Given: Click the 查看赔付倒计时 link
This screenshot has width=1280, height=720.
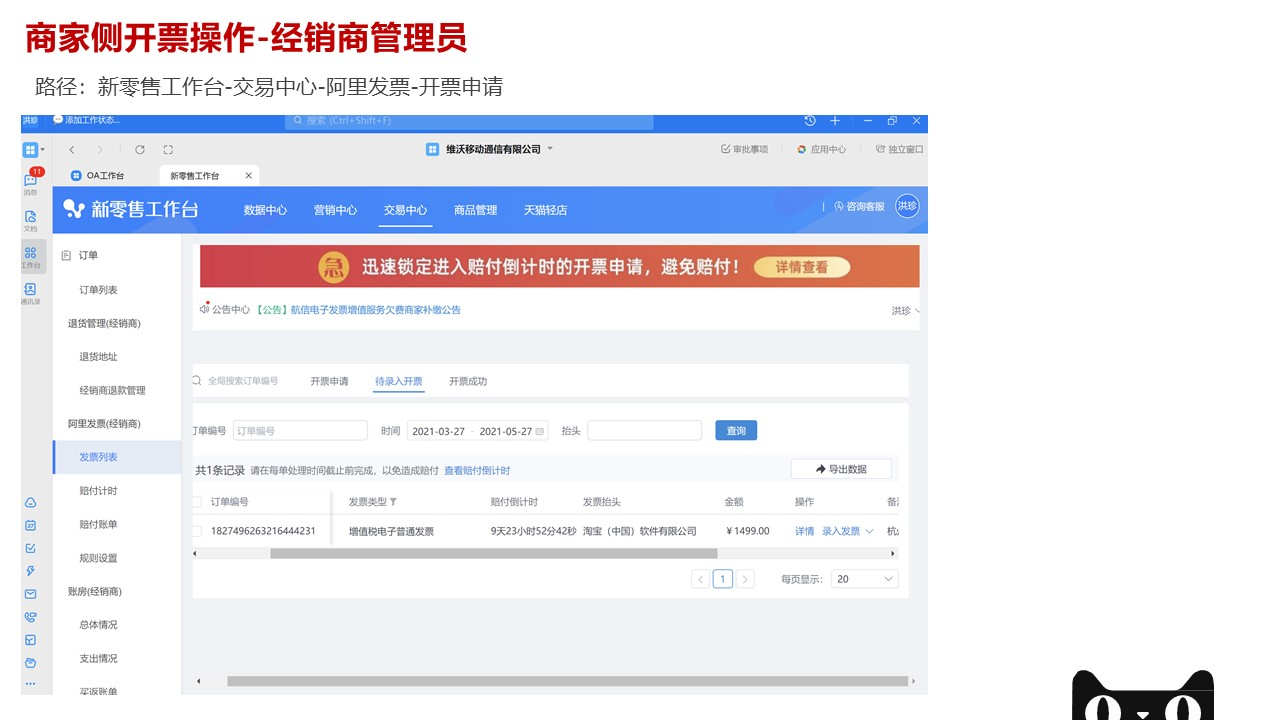Looking at the screenshot, I should tap(477, 470).
